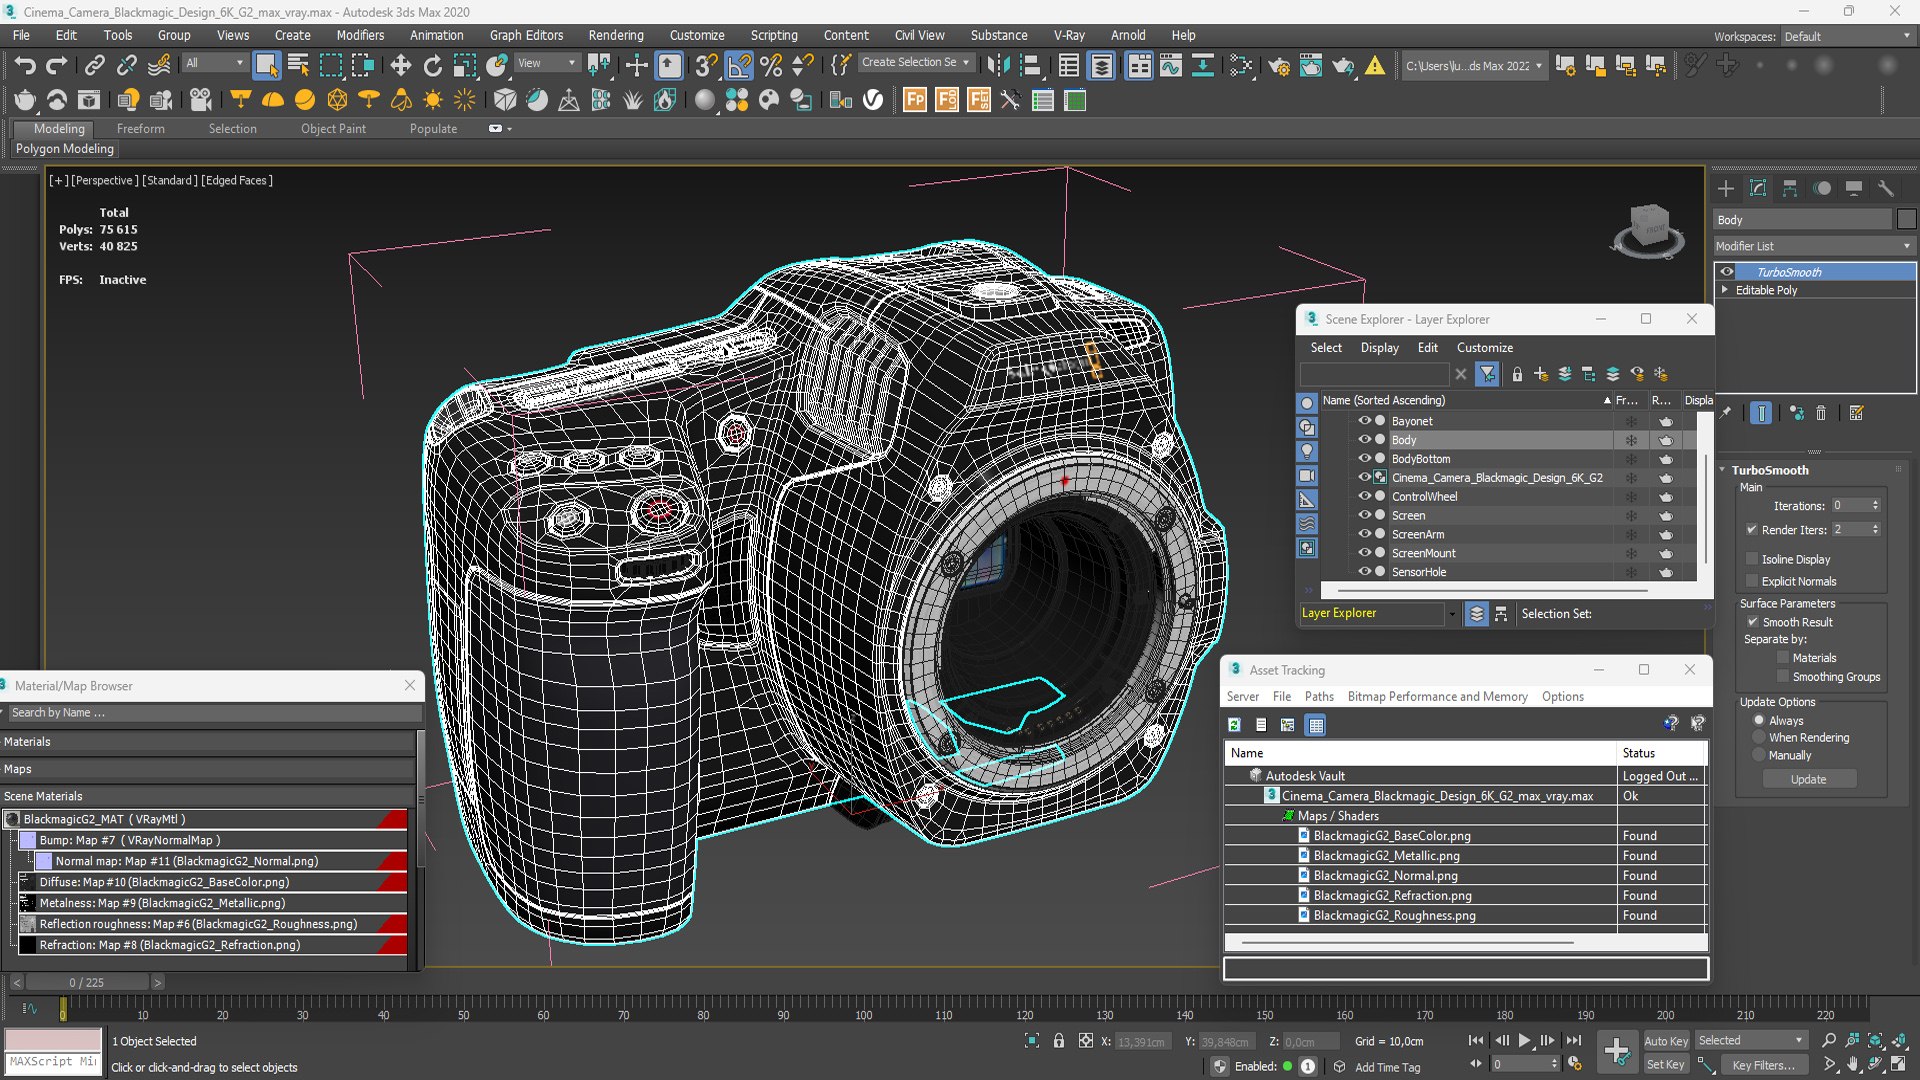The height and width of the screenshot is (1080, 1920).
Task: Go to timeline start
Action: (x=1476, y=1040)
